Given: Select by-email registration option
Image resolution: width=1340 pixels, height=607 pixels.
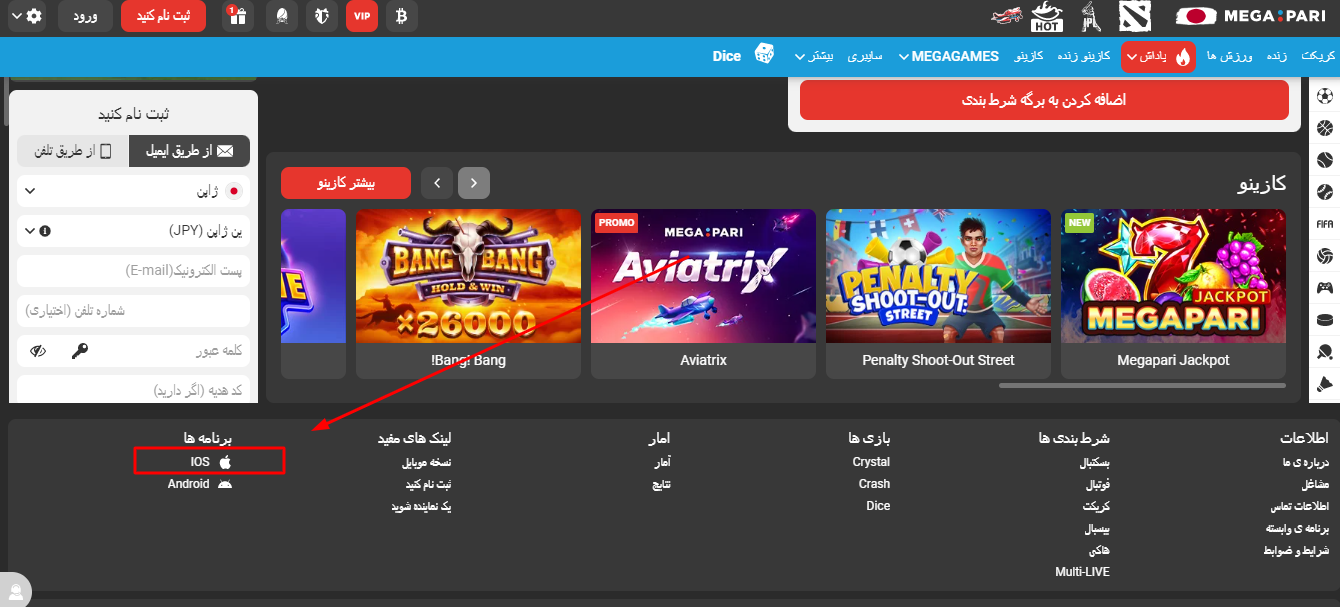Looking at the screenshot, I should (x=191, y=151).
